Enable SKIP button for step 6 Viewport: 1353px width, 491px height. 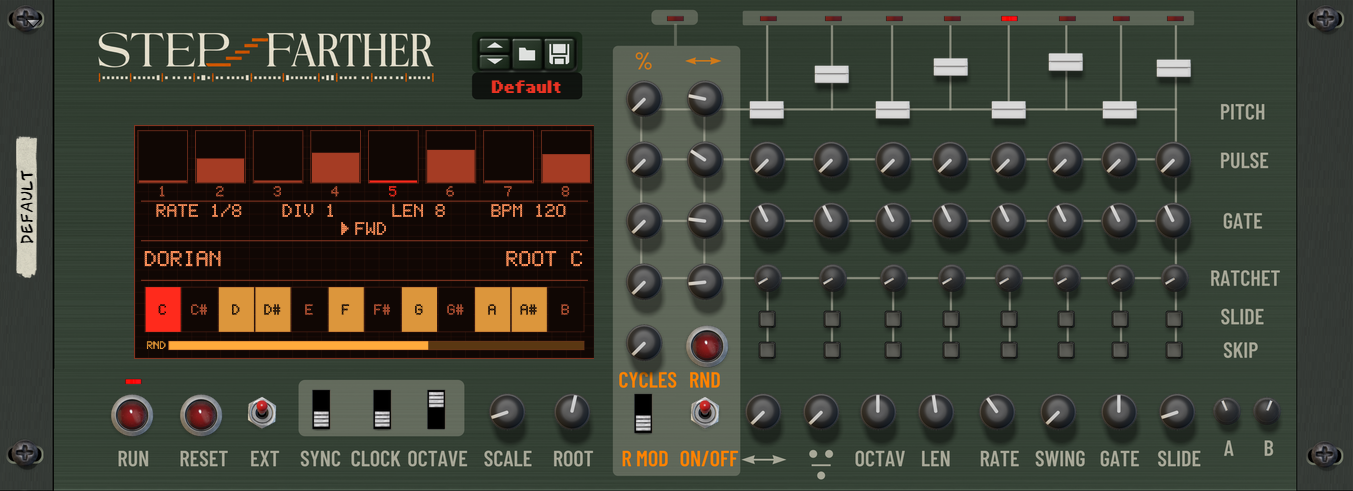click(1066, 350)
